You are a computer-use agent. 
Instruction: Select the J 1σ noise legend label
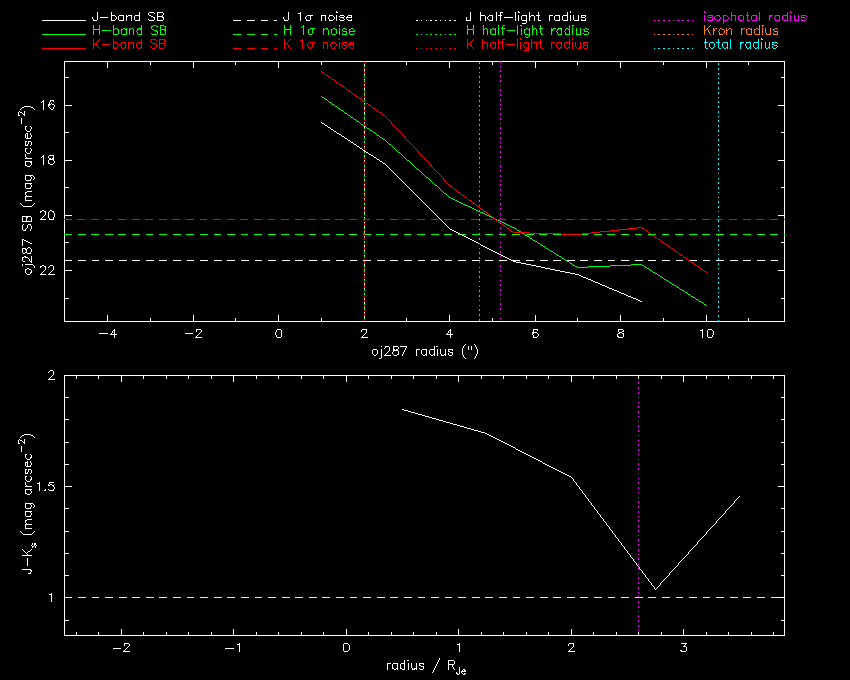(313, 18)
